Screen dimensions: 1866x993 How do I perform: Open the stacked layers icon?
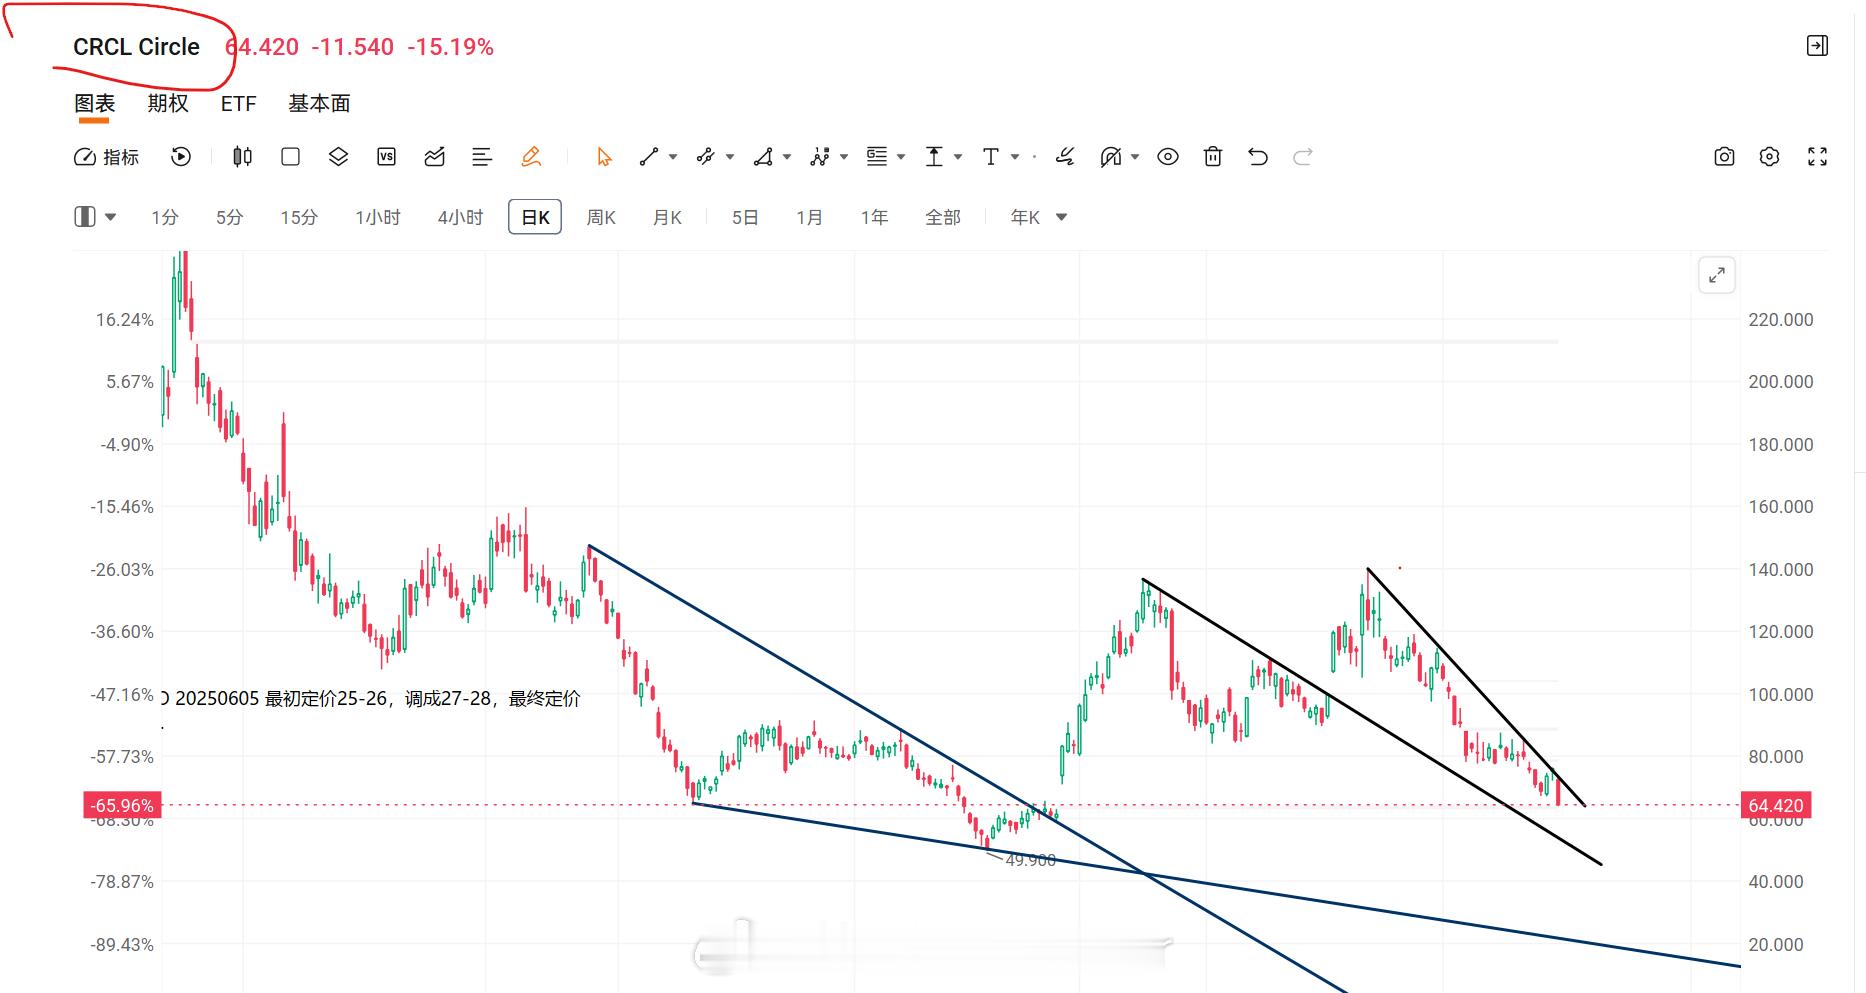pos(338,157)
